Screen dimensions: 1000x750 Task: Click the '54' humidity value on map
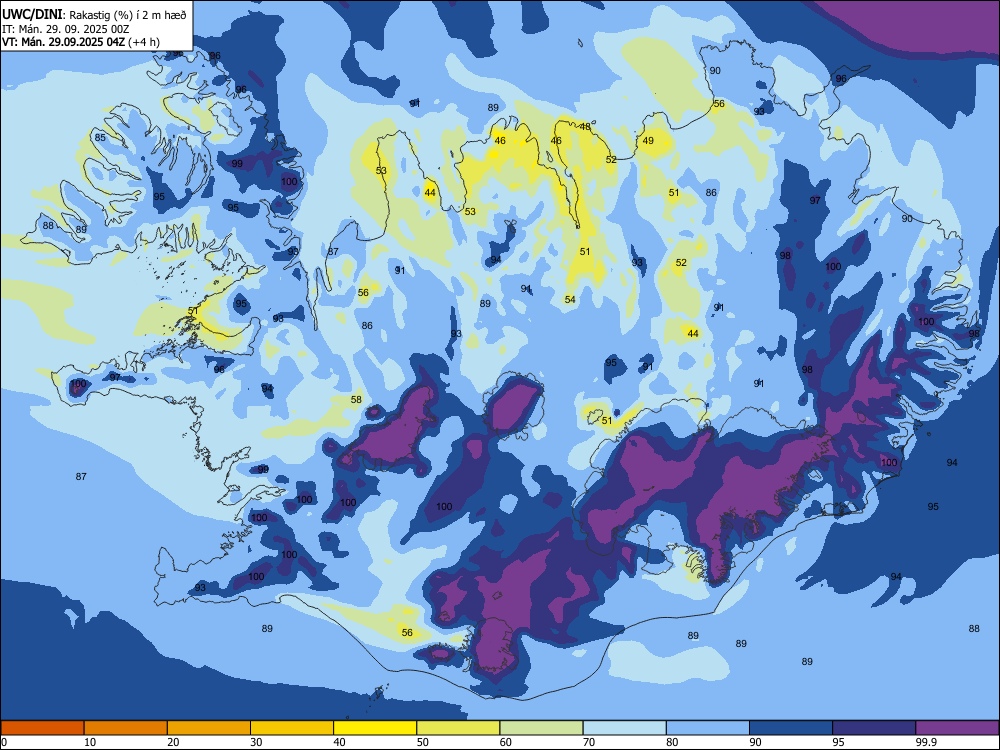[570, 299]
